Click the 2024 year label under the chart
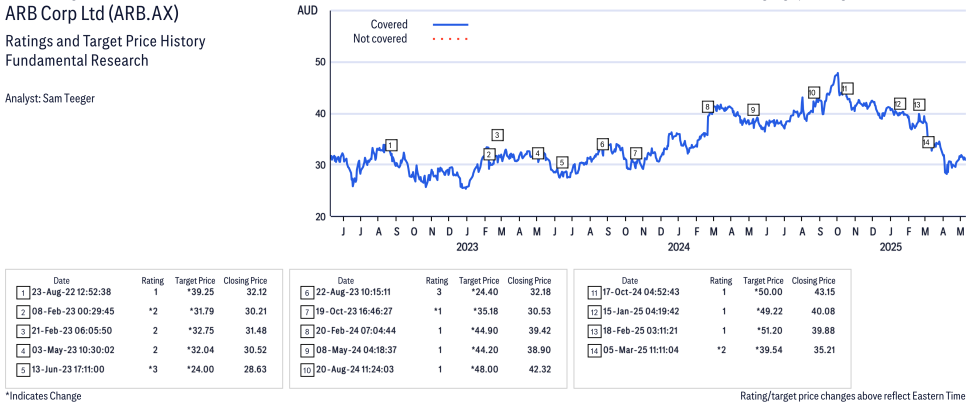This screenshot has width=976, height=402. [679, 247]
